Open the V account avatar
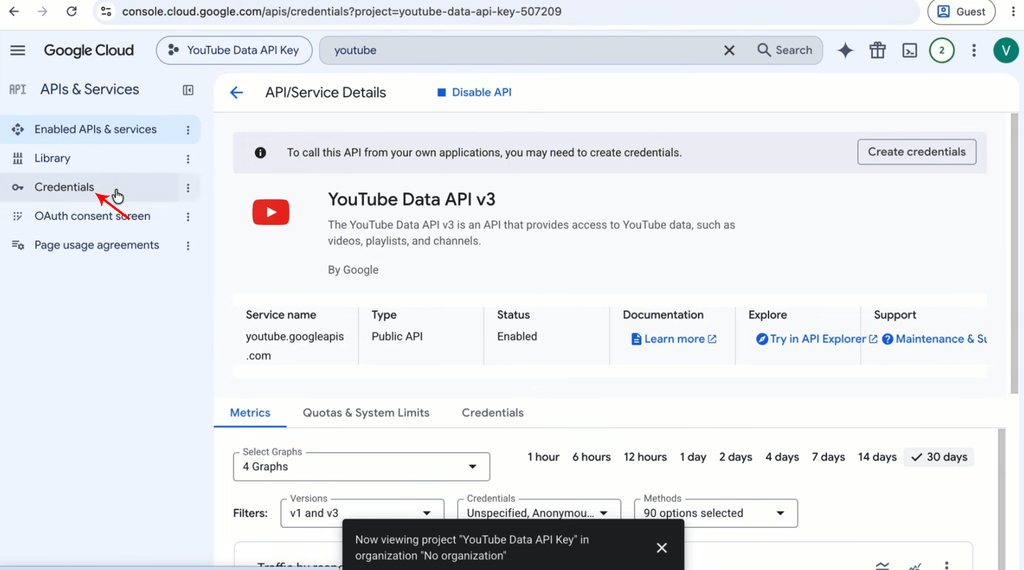The width and height of the screenshot is (1024, 570). pos(1006,50)
